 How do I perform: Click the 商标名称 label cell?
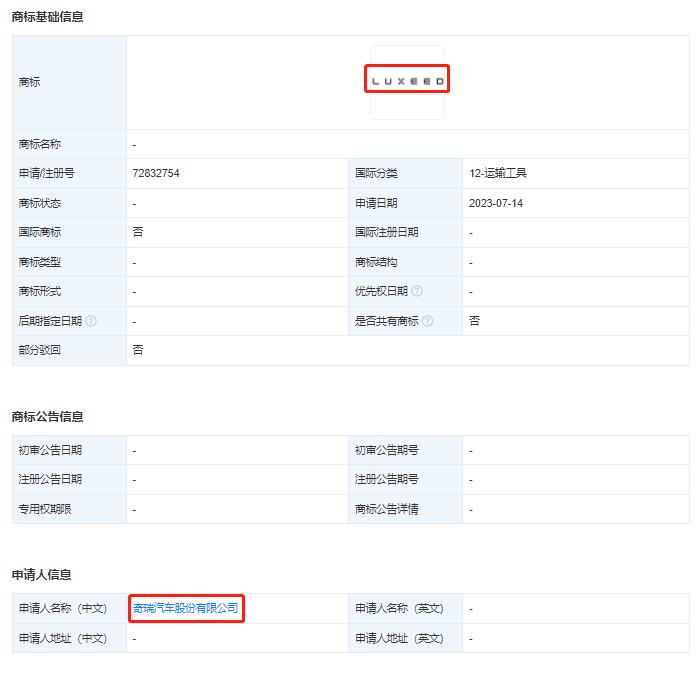pos(69,144)
